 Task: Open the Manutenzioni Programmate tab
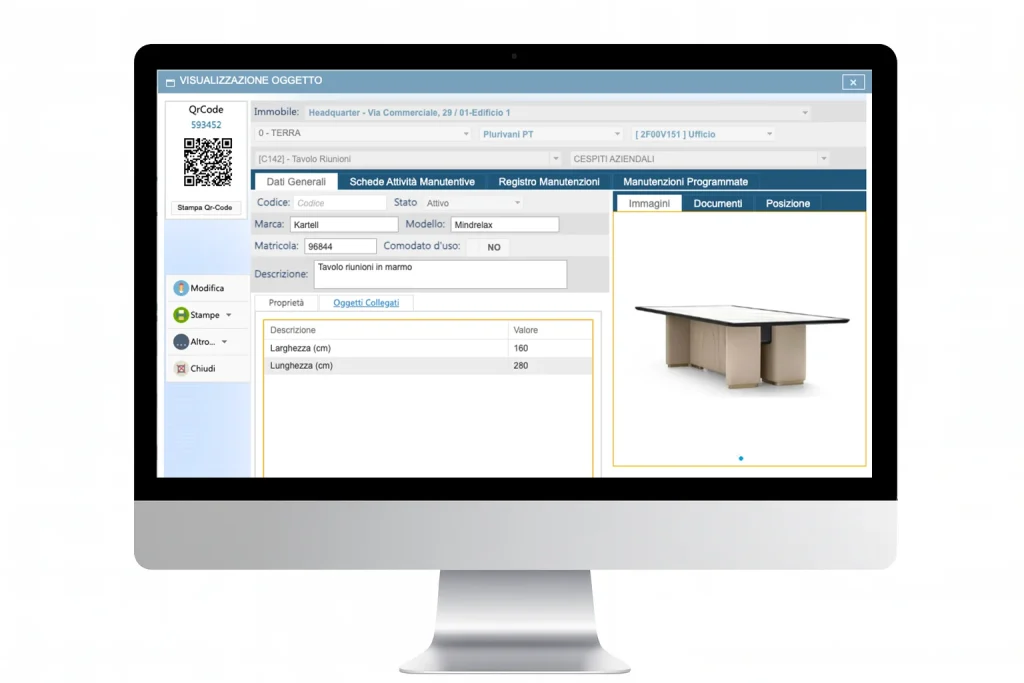685,182
